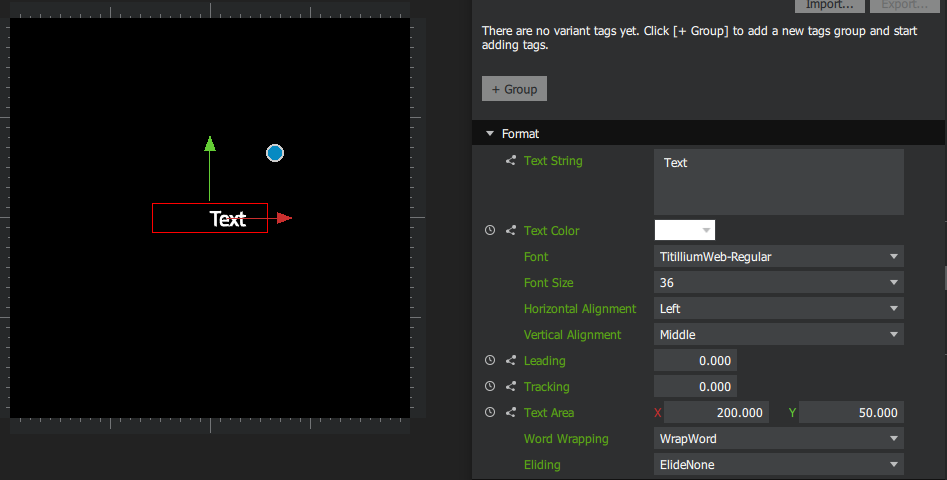Grab the green Y-axis arrow handle
The width and height of the screenshot is (947, 480).
(x=210, y=144)
